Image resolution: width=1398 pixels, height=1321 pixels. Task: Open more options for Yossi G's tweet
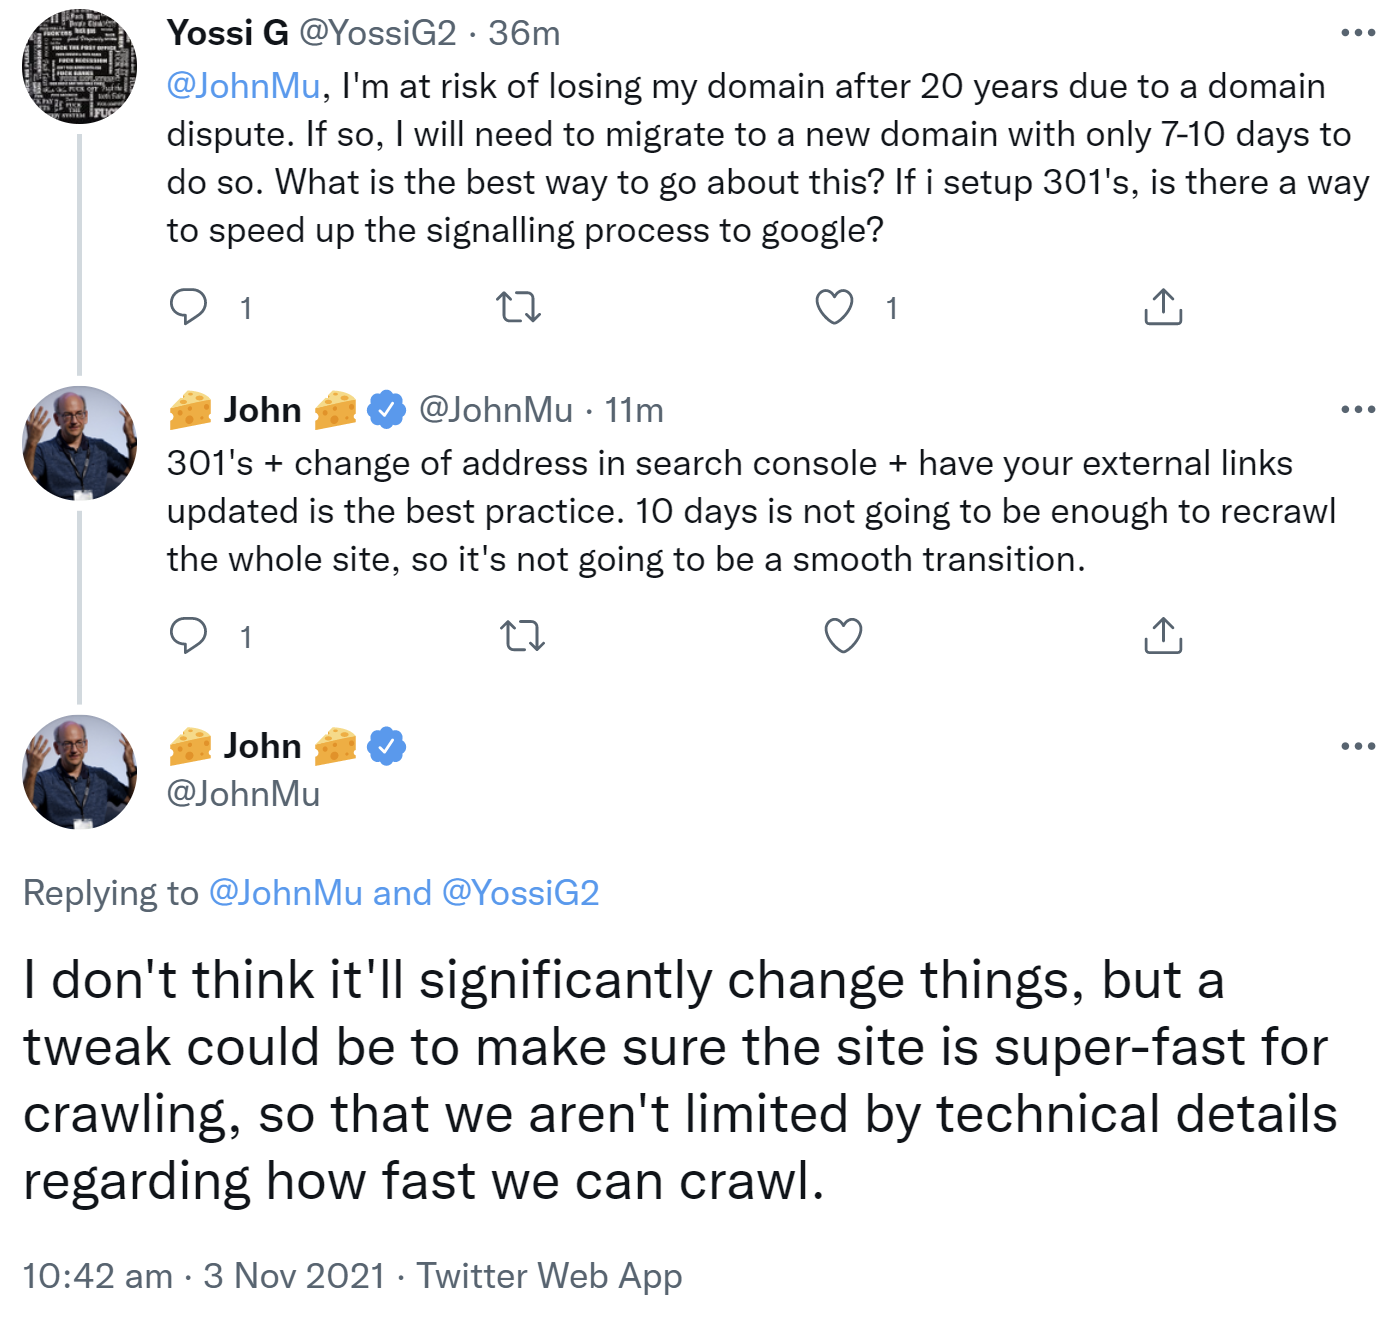click(1357, 33)
